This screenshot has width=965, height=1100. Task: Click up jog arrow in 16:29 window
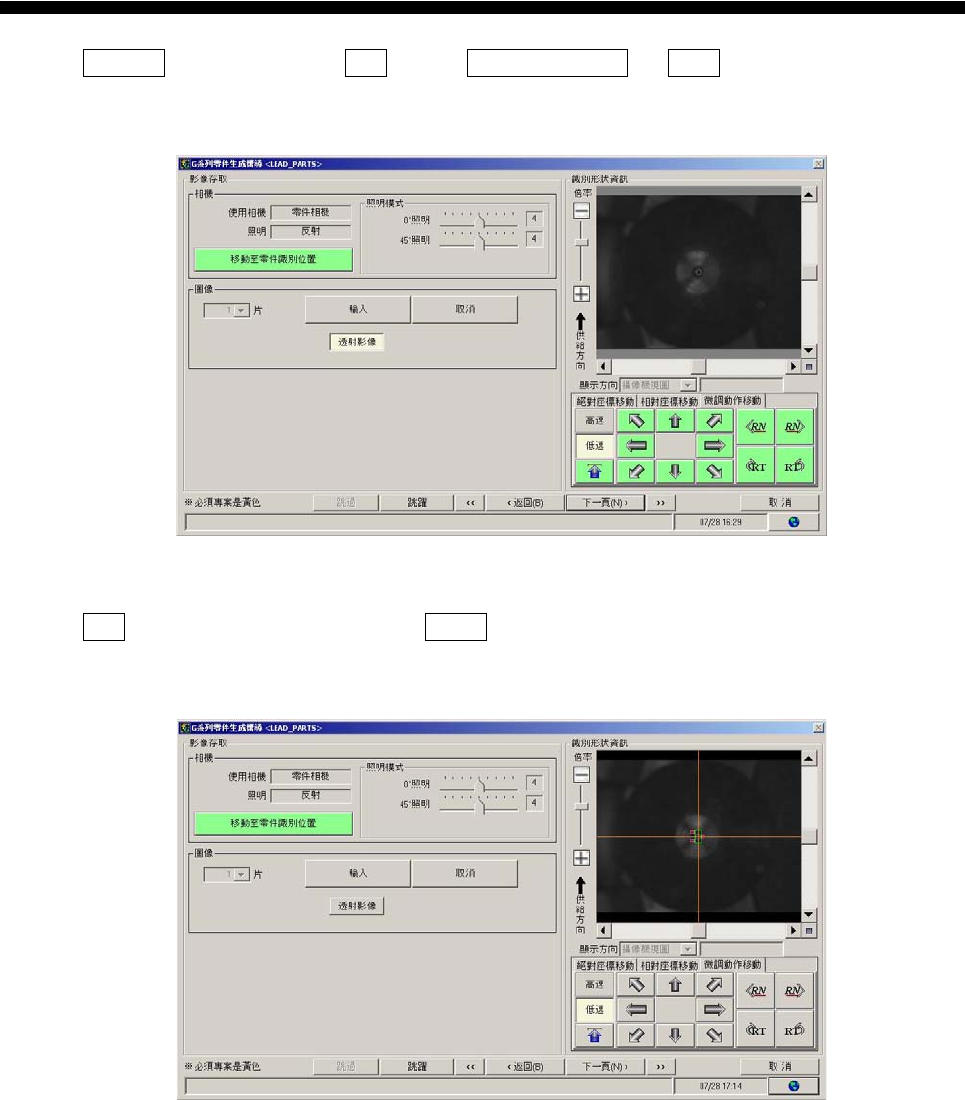coord(675,421)
